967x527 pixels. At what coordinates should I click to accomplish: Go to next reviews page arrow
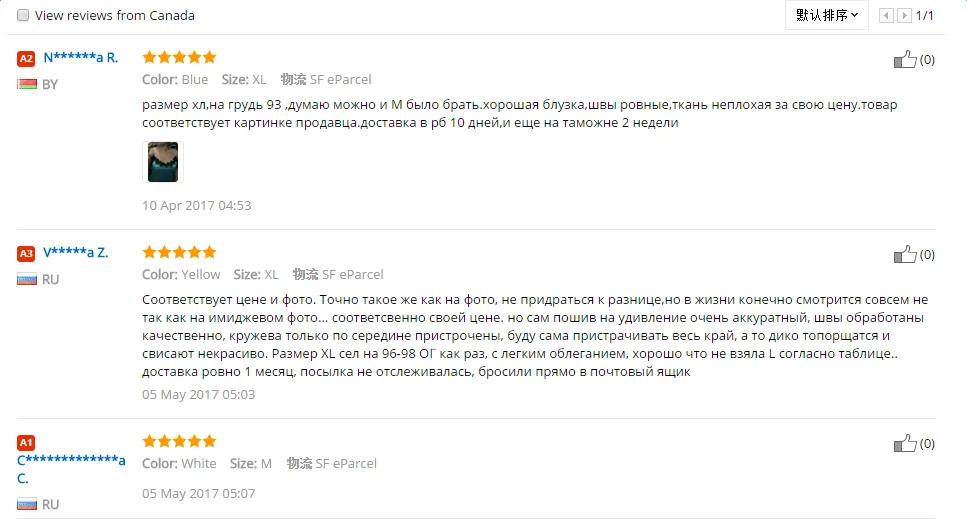coord(904,15)
